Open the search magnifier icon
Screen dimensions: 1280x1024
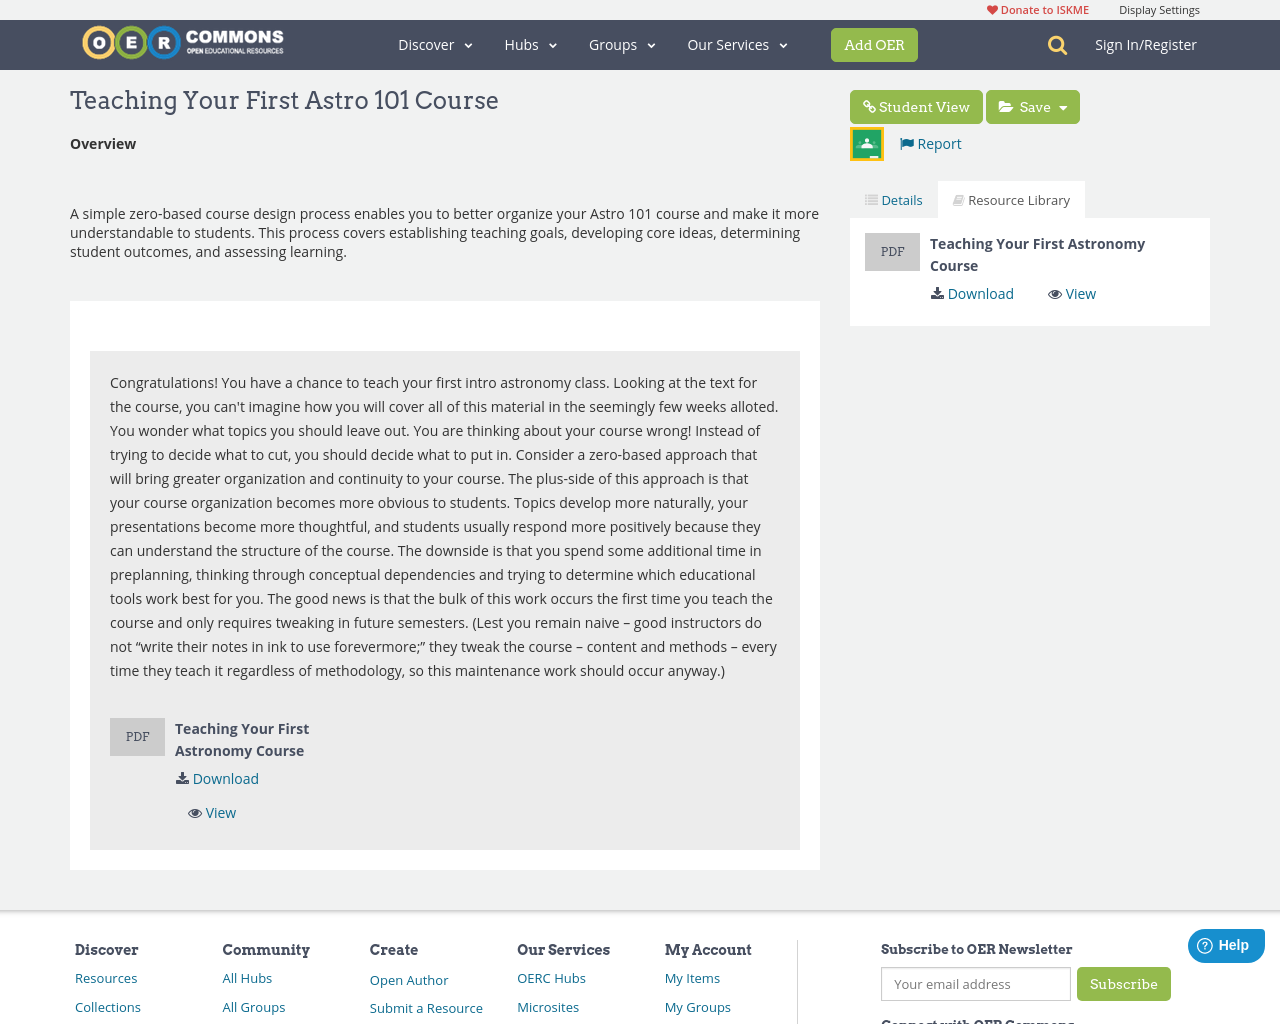coord(1057,45)
